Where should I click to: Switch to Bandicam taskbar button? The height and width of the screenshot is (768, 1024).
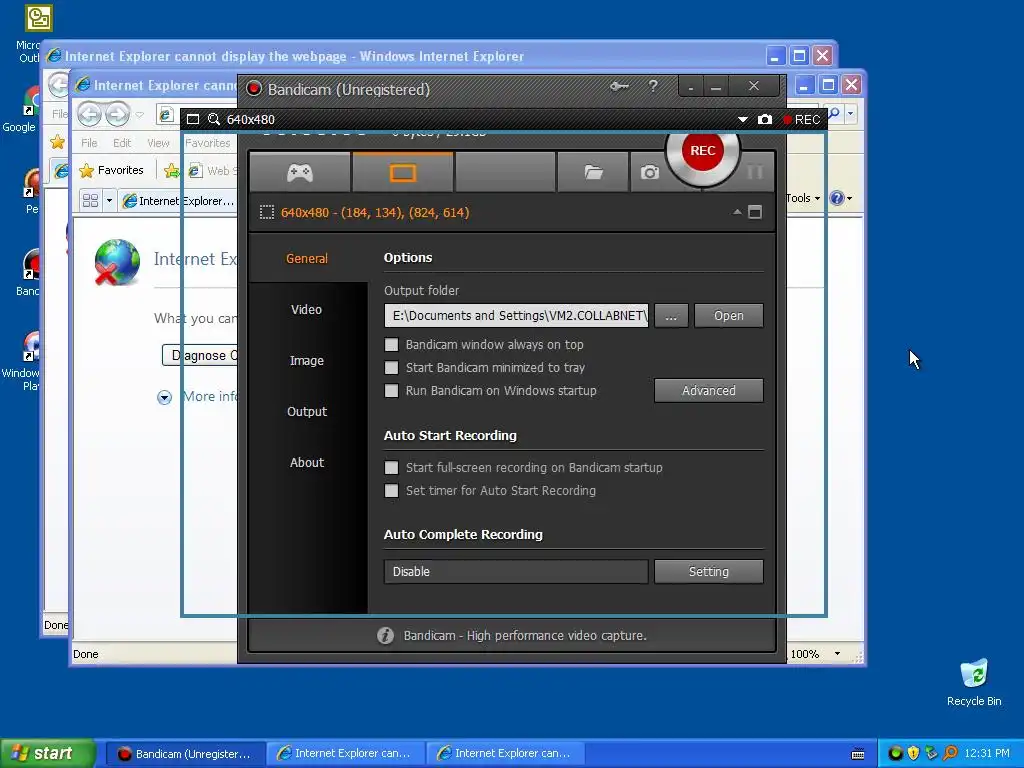(x=185, y=754)
